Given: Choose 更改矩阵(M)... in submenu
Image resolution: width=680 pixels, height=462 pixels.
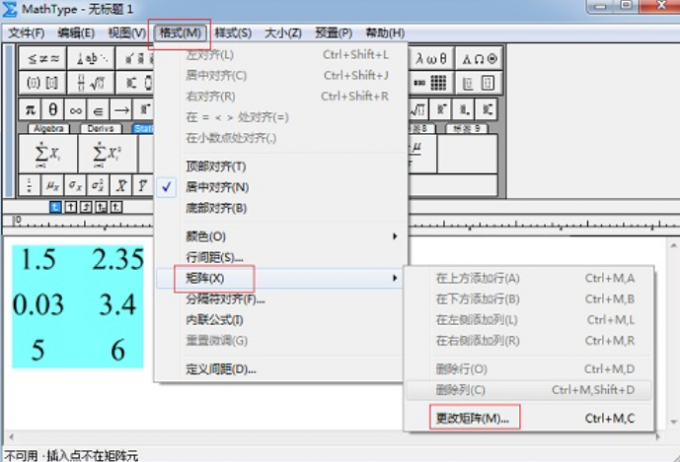Looking at the screenshot, I should (529, 418).
